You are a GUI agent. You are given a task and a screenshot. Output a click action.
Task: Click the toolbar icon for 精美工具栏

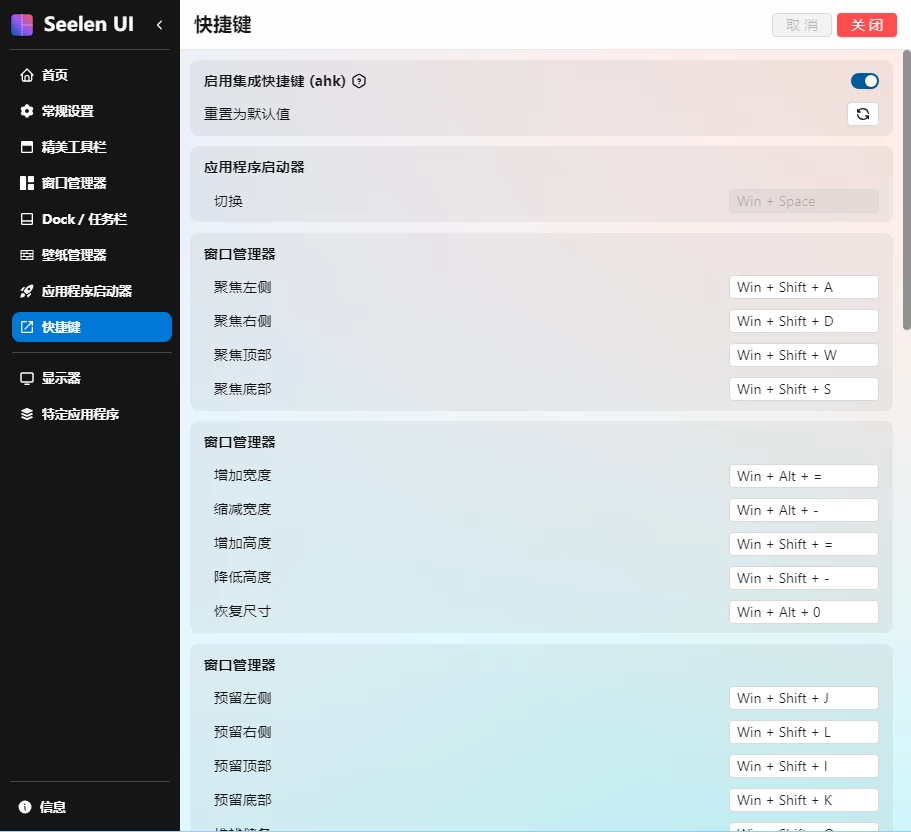(x=27, y=147)
